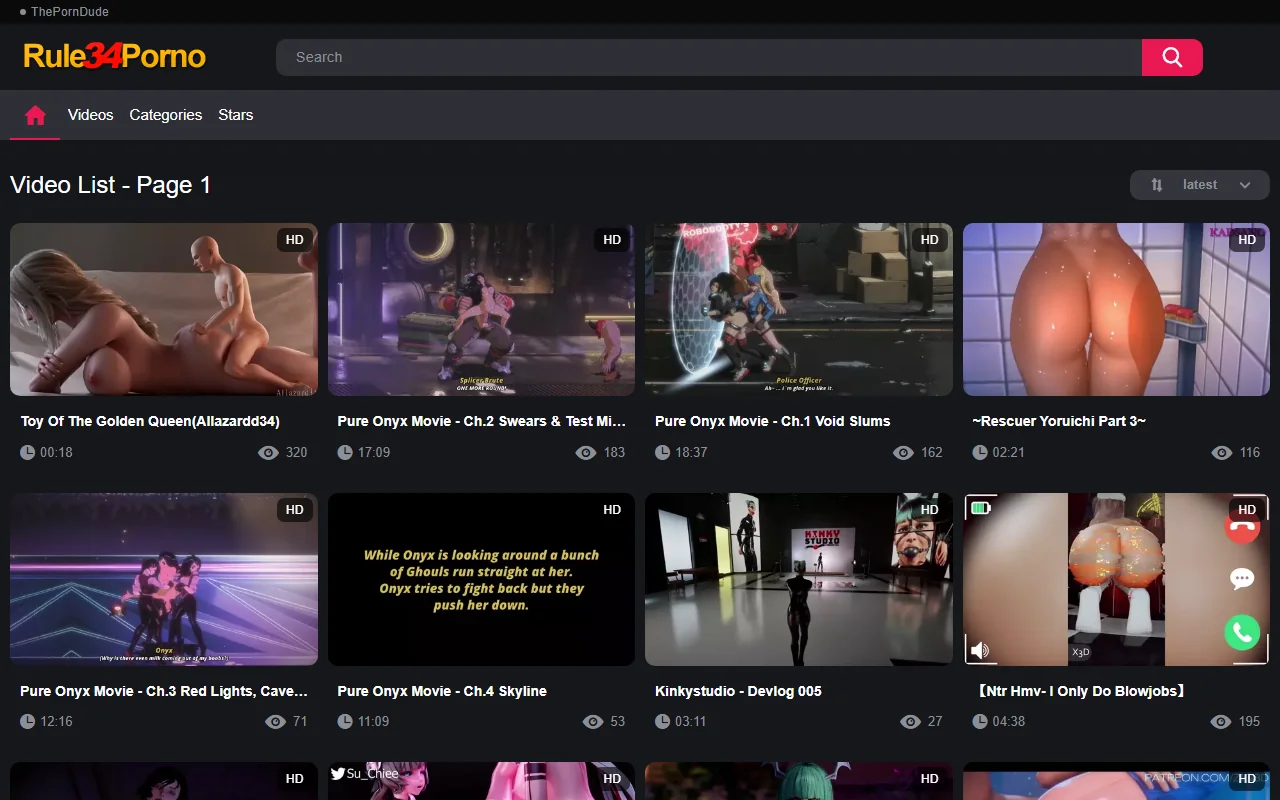1280x800 pixels.
Task: Open the Categories menu
Action: (x=165, y=114)
